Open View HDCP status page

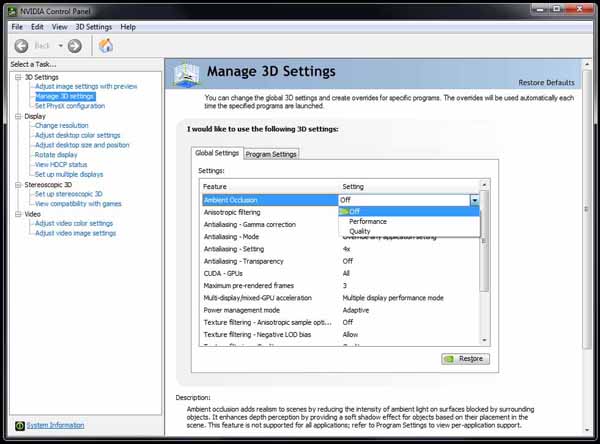coord(61,165)
